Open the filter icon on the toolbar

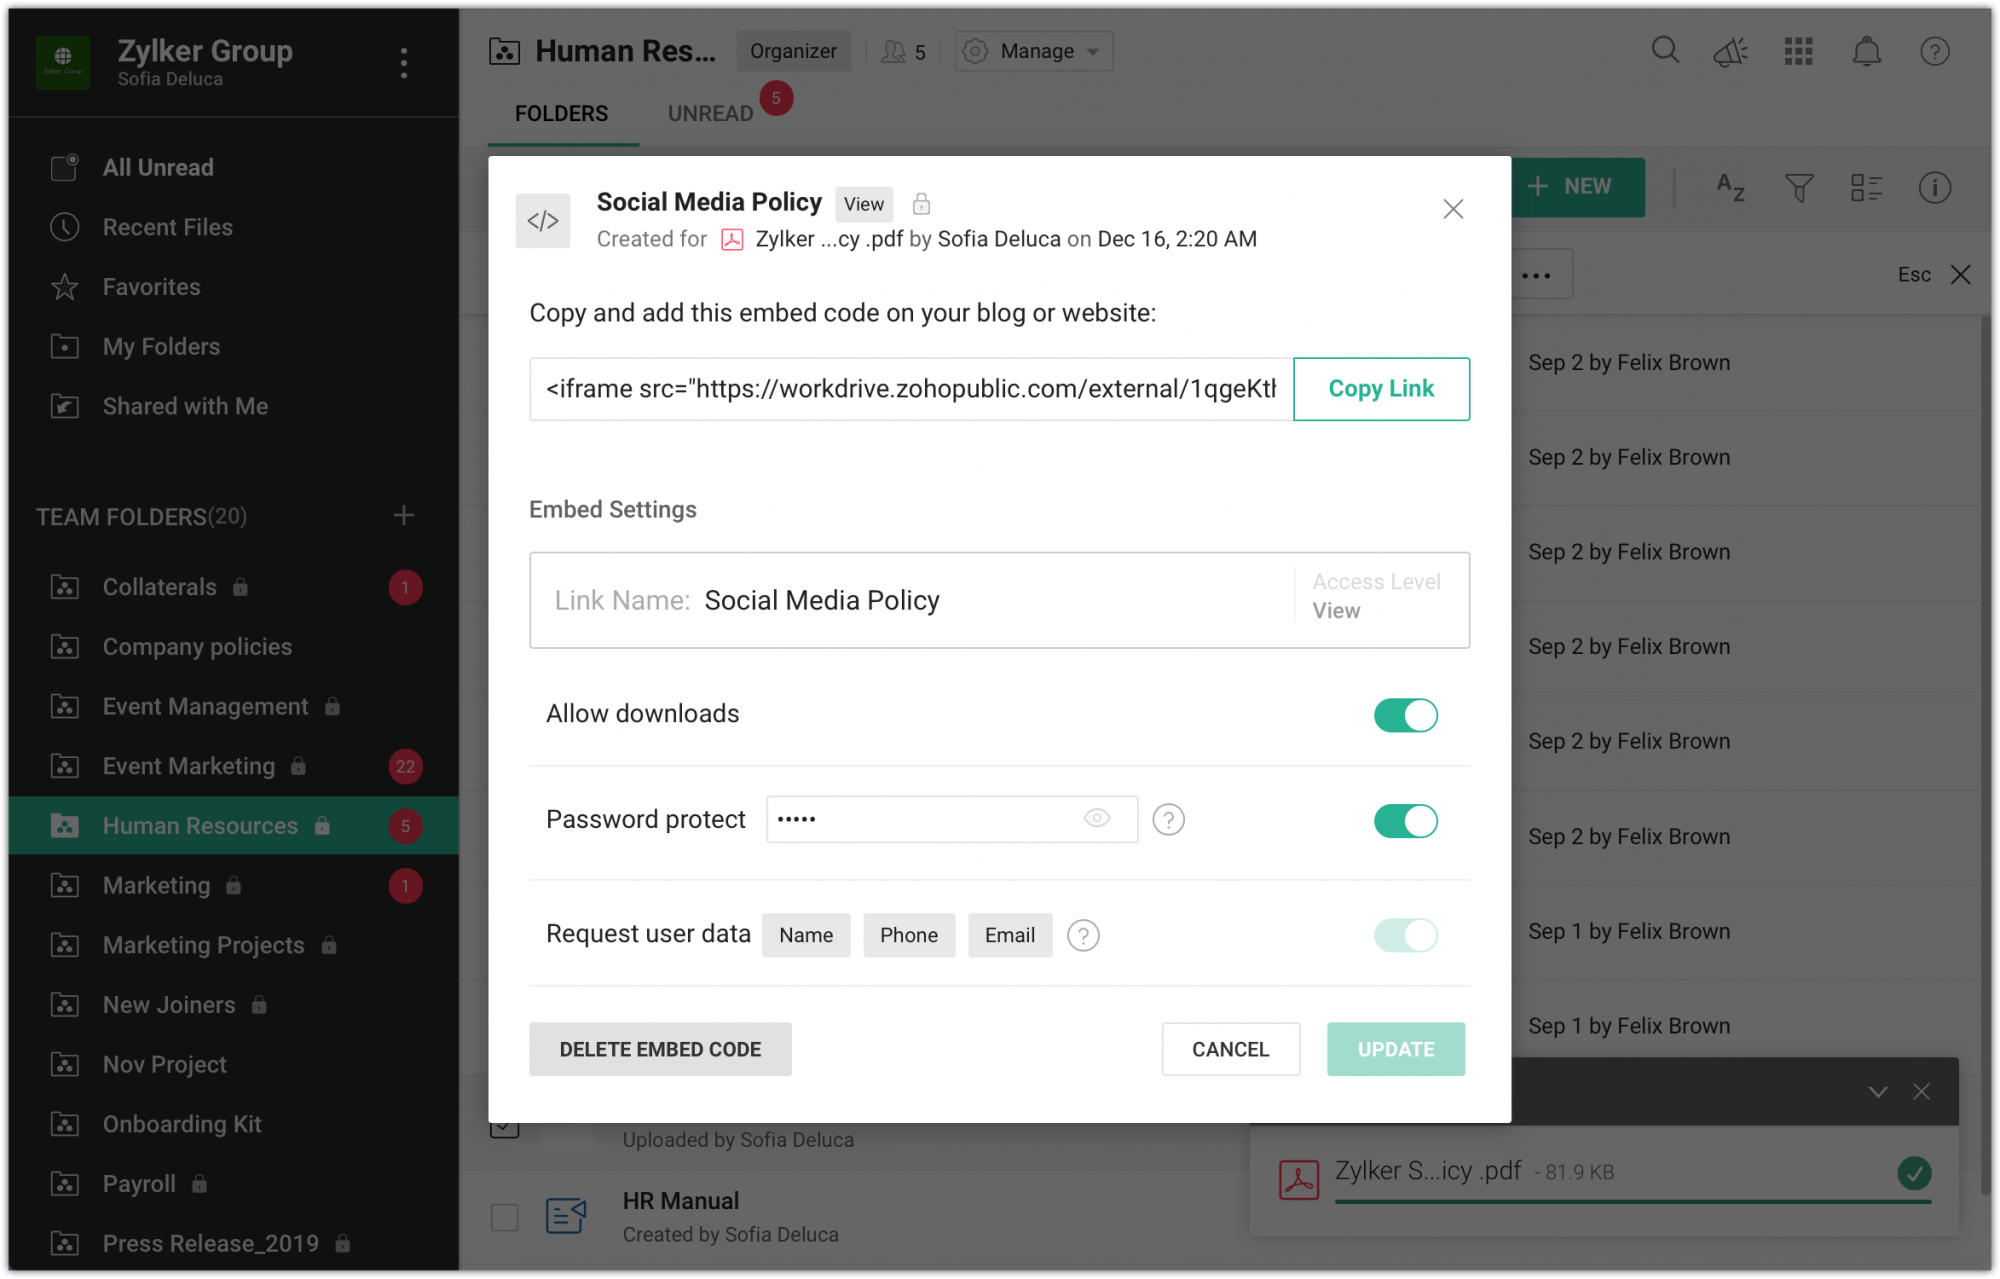(1798, 187)
